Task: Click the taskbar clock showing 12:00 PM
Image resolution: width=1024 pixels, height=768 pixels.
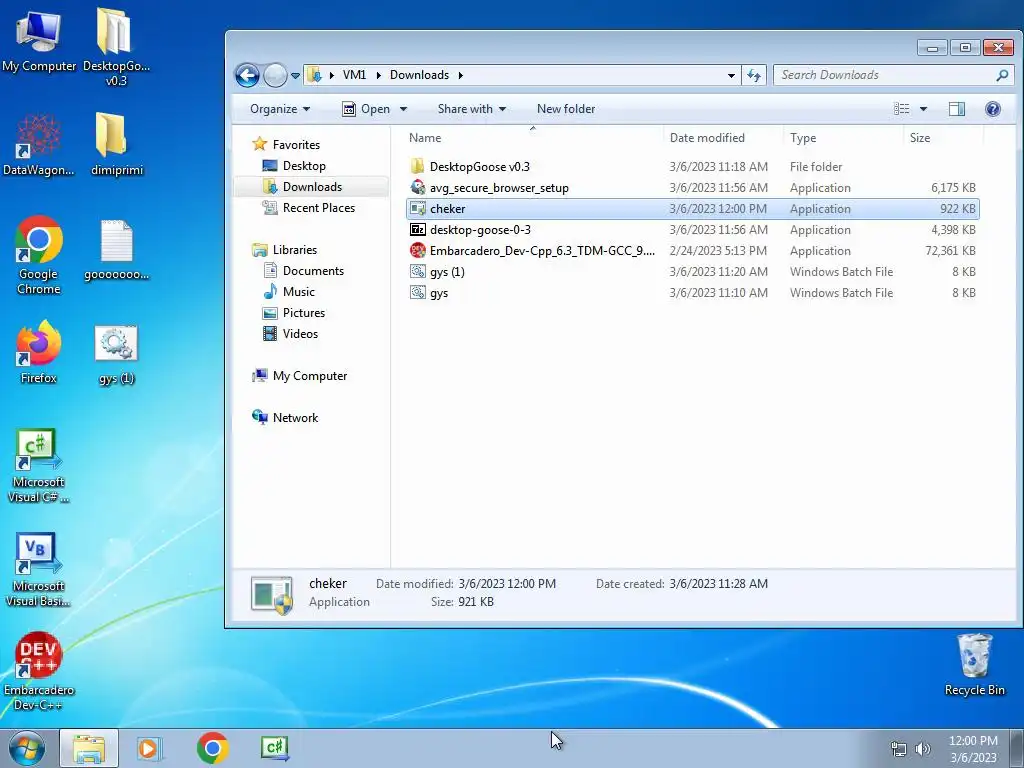Action: (973, 748)
